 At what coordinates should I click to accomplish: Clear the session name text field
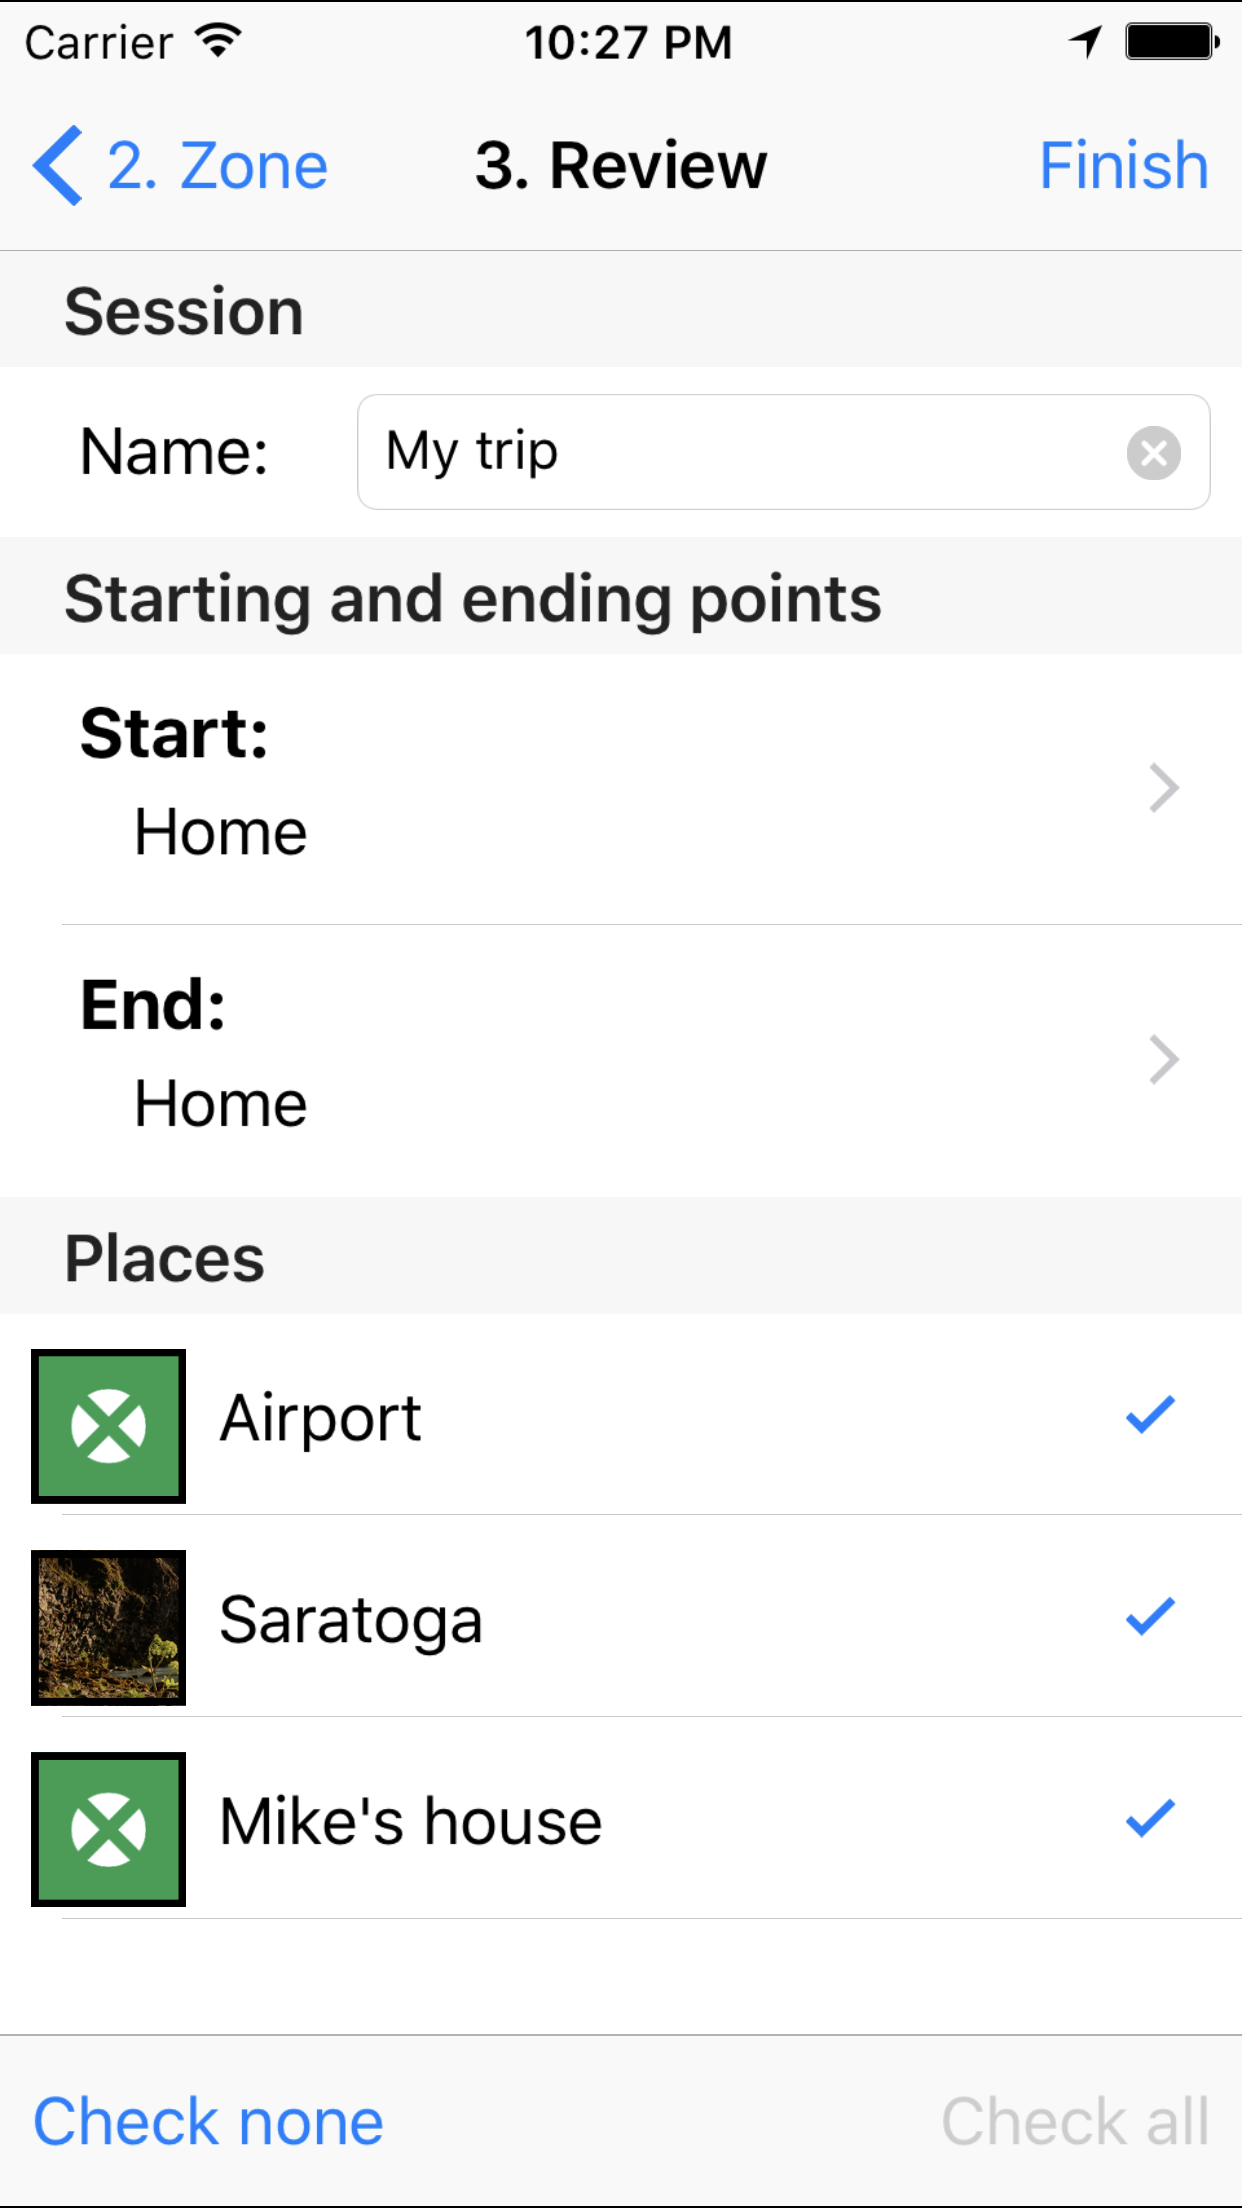[x=1153, y=453]
